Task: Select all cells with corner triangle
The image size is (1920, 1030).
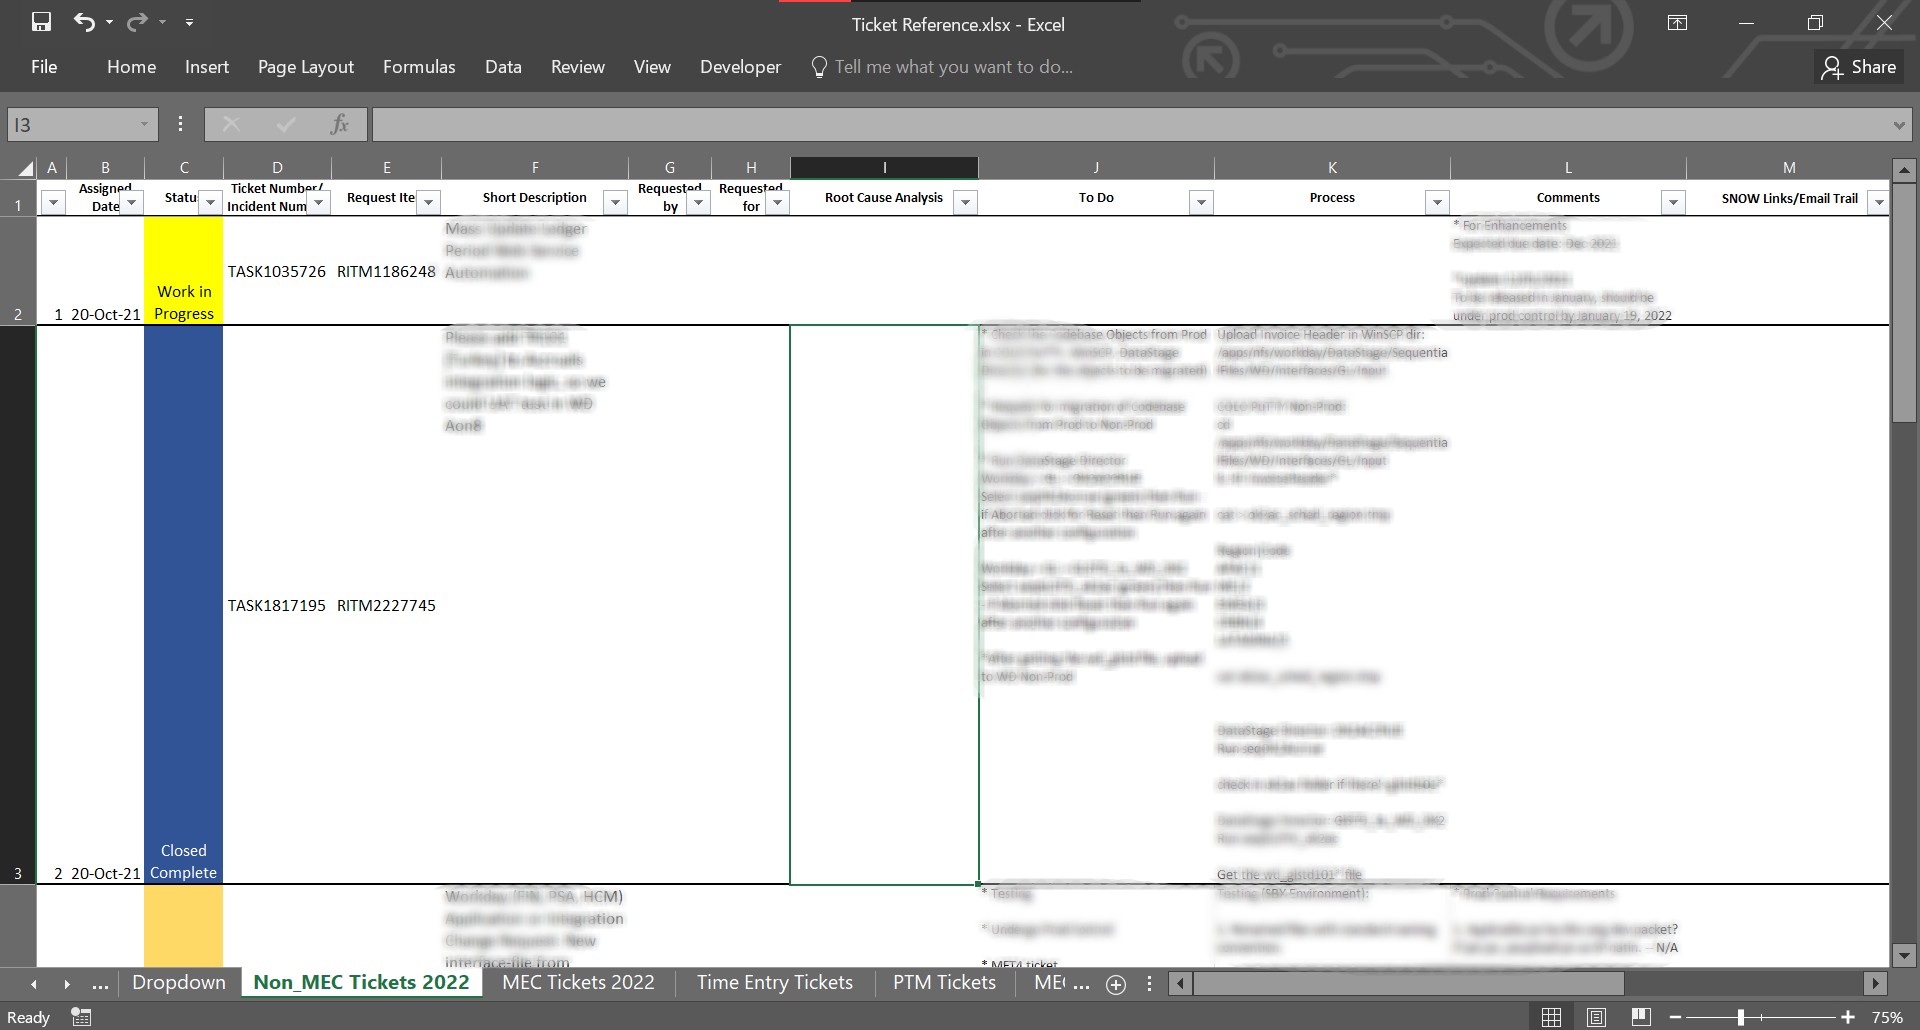Action: (25, 168)
